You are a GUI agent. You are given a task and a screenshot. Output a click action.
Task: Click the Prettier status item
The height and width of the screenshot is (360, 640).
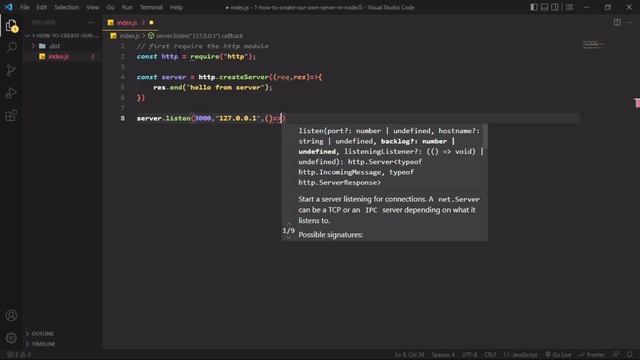592,354
